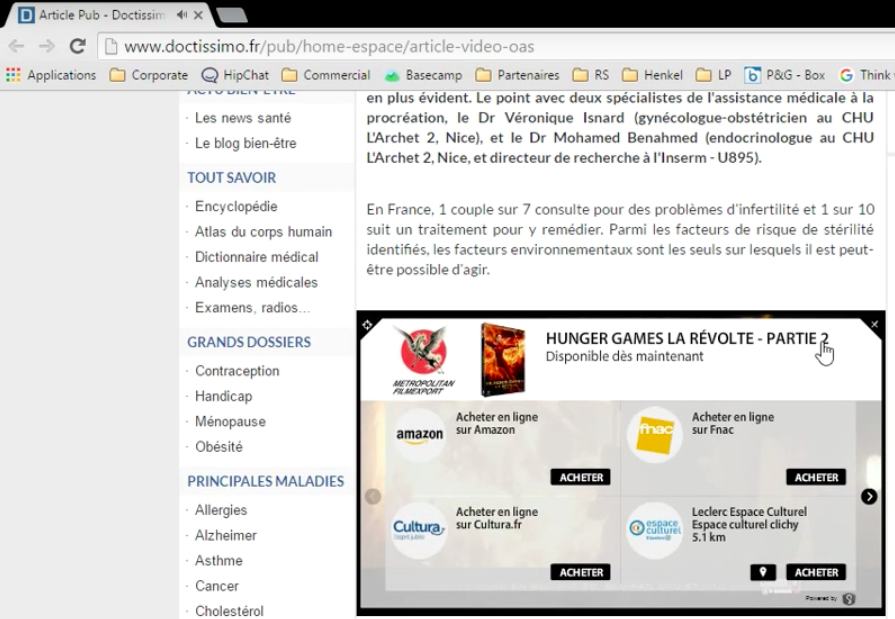
Task: Close the Hunger Games ad overlay
Action: (x=874, y=324)
